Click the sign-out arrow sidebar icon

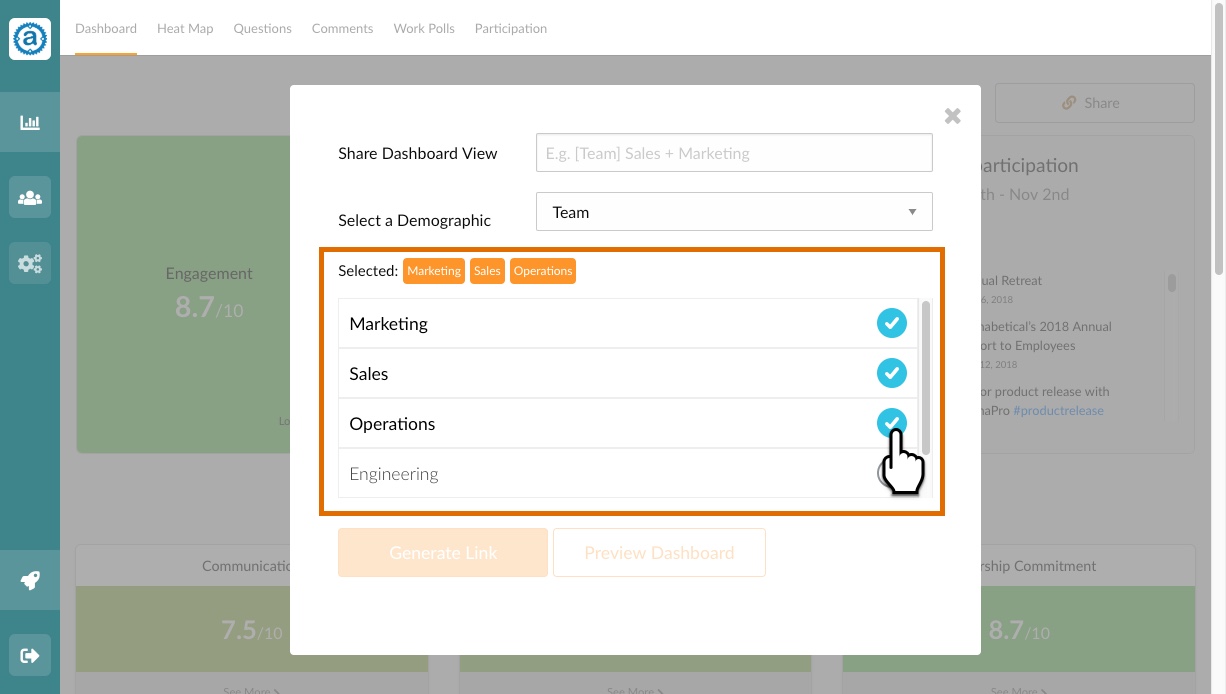click(30, 656)
